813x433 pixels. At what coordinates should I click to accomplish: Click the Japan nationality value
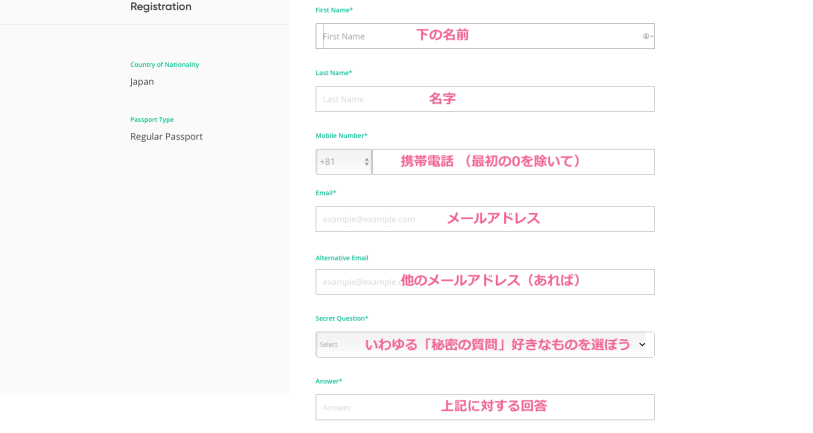142,82
